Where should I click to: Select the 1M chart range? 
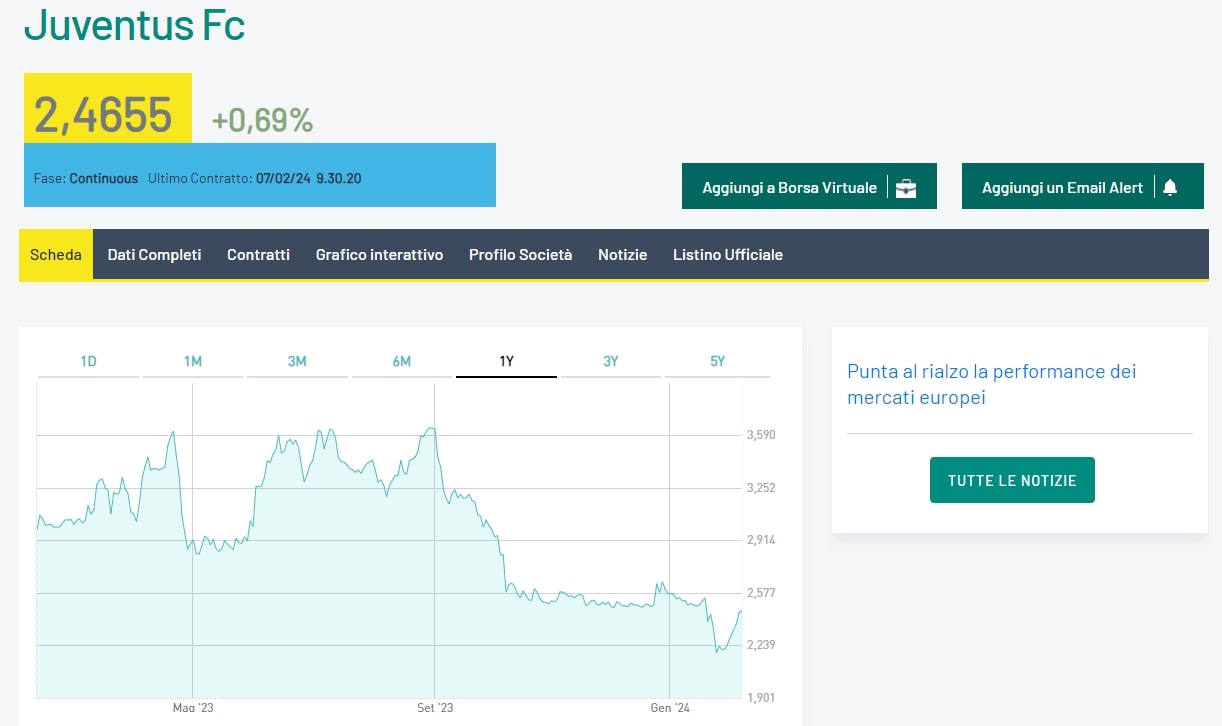[x=193, y=361]
